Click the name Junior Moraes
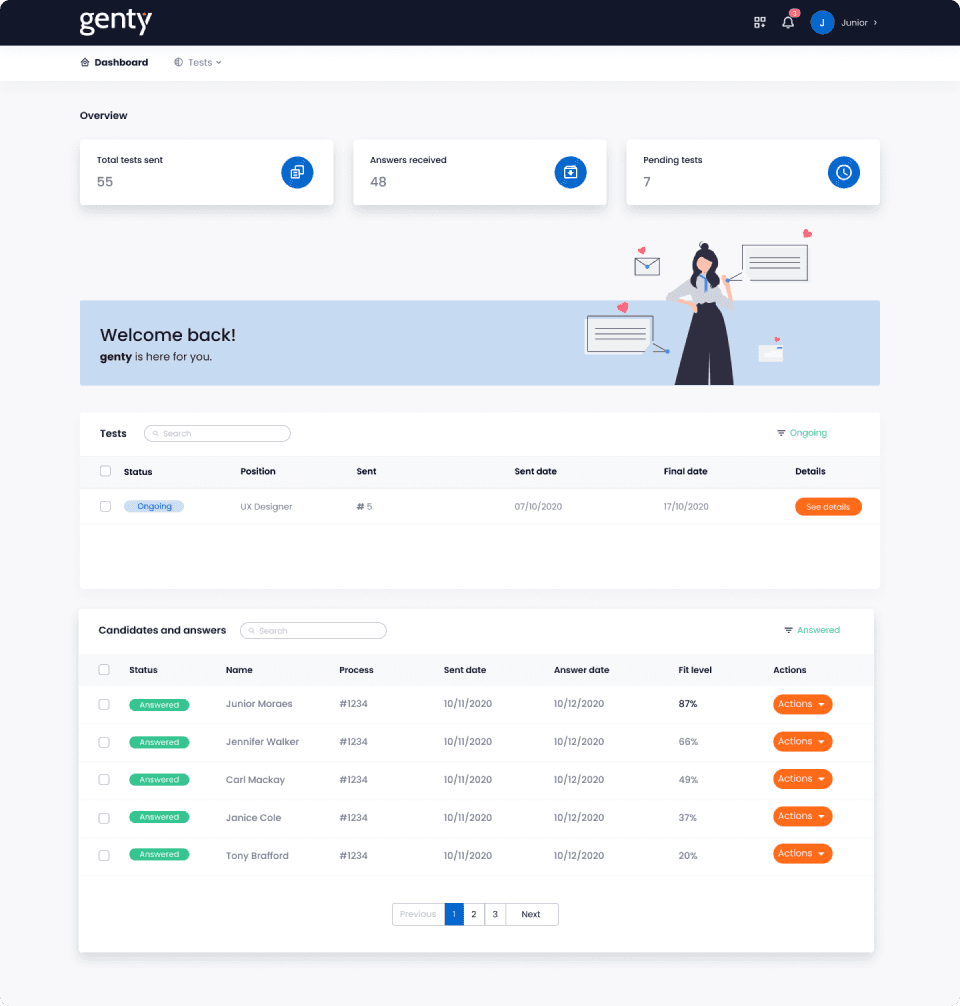 click(259, 704)
